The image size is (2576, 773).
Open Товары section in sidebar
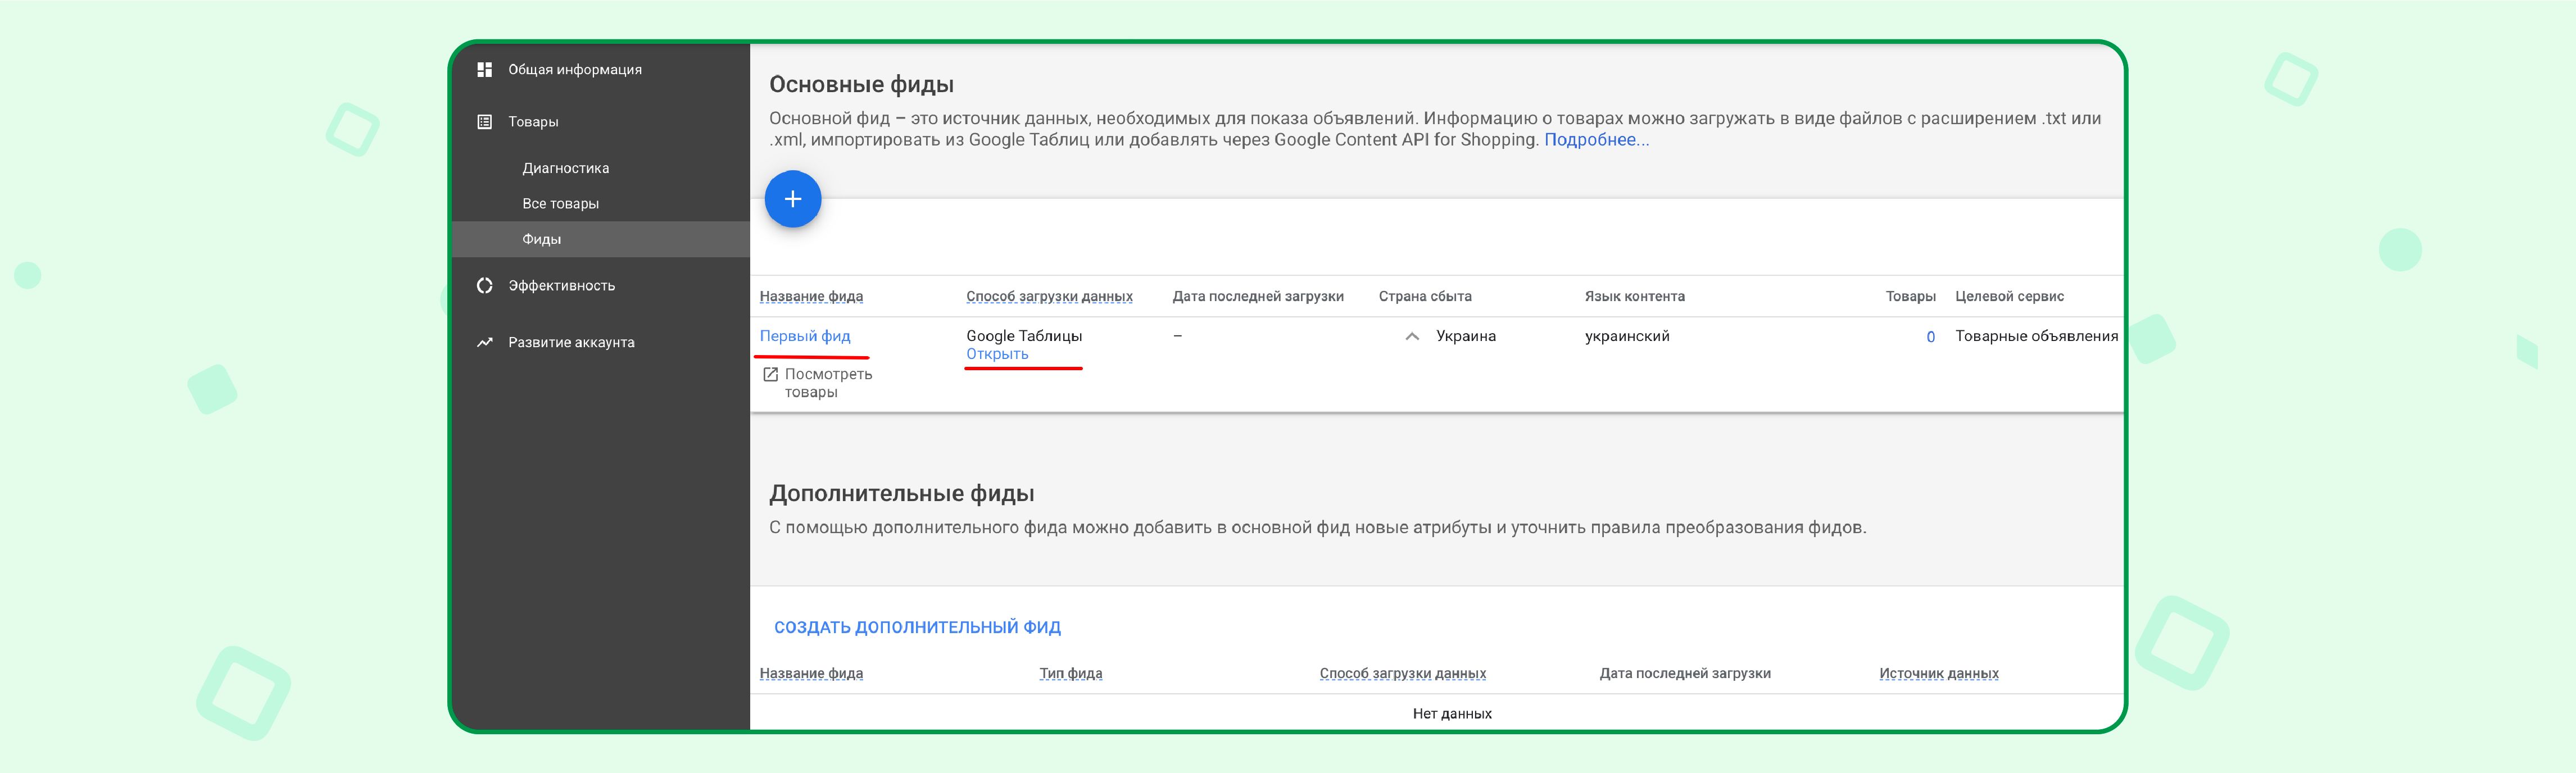pos(533,122)
